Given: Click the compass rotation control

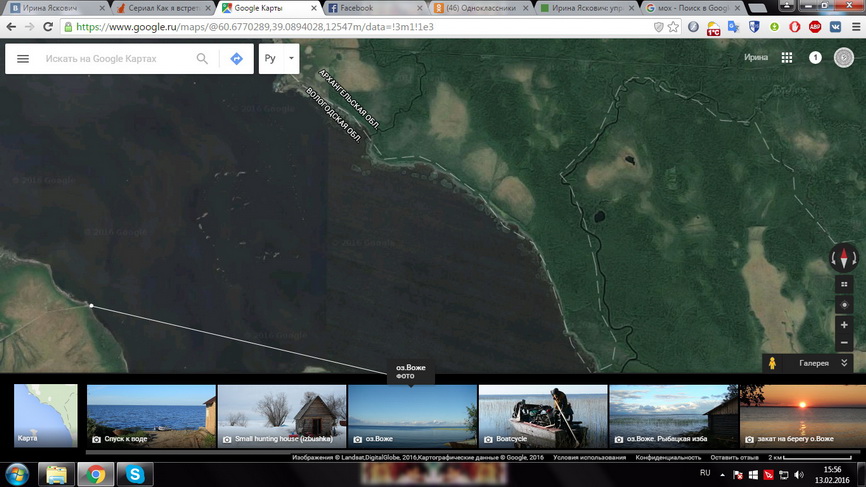Looking at the screenshot, I should pyautogui.click(x=843, y=258).
